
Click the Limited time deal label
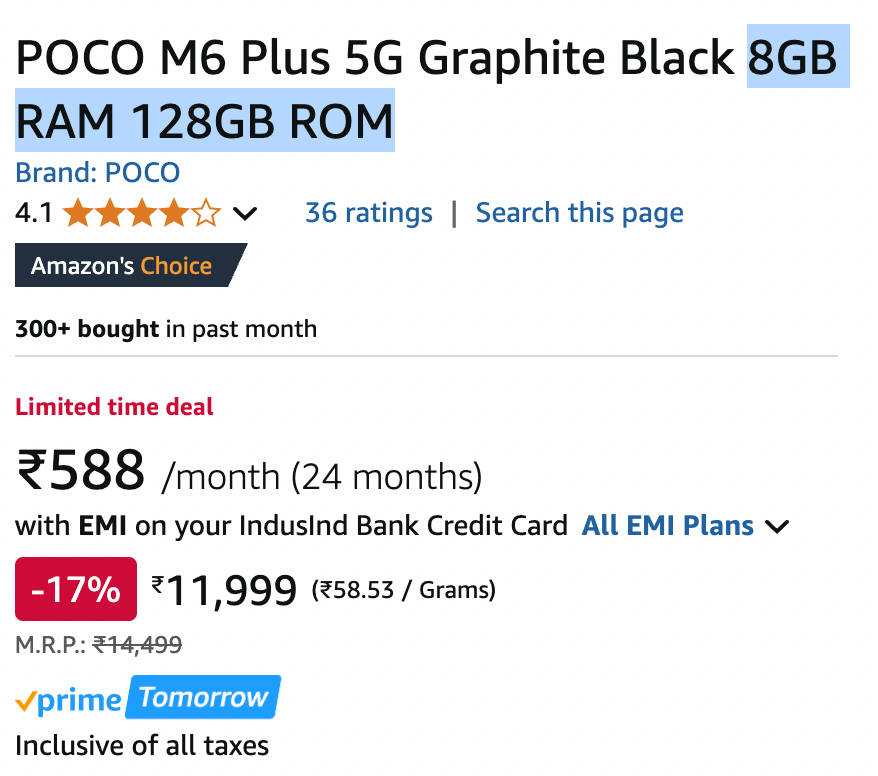[114, 407]
